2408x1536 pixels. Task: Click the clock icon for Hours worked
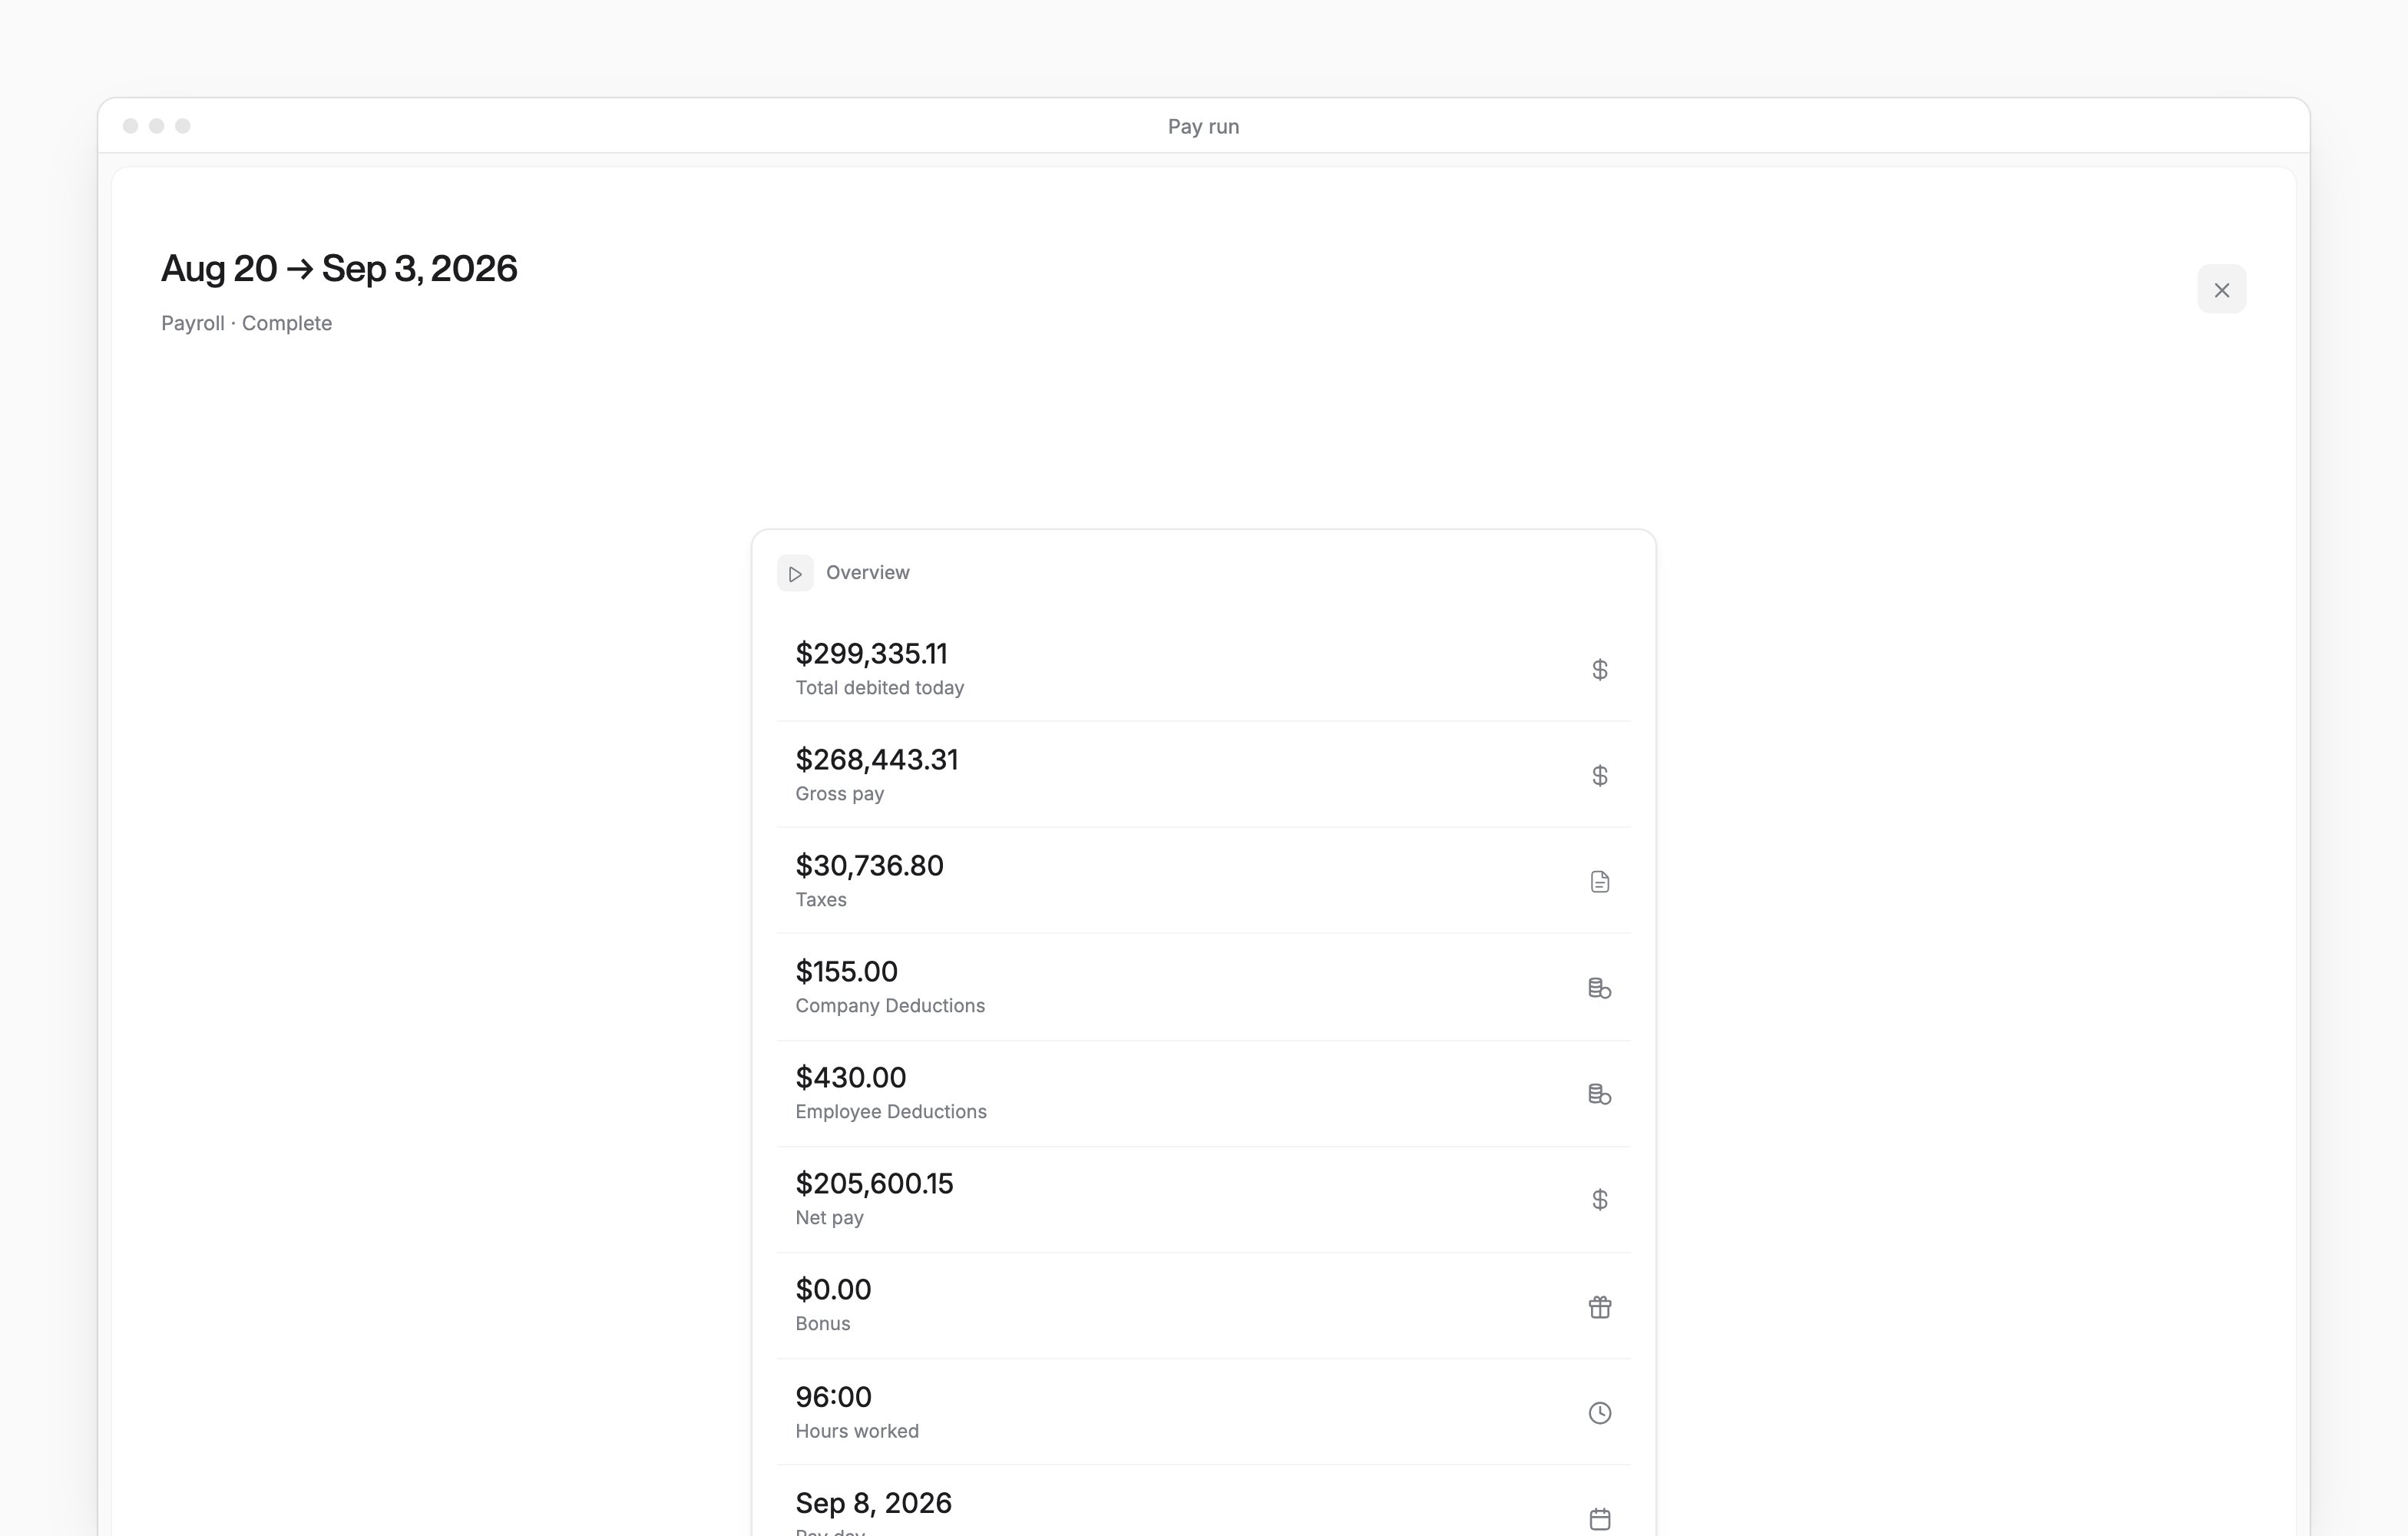click(1599, 1413)
